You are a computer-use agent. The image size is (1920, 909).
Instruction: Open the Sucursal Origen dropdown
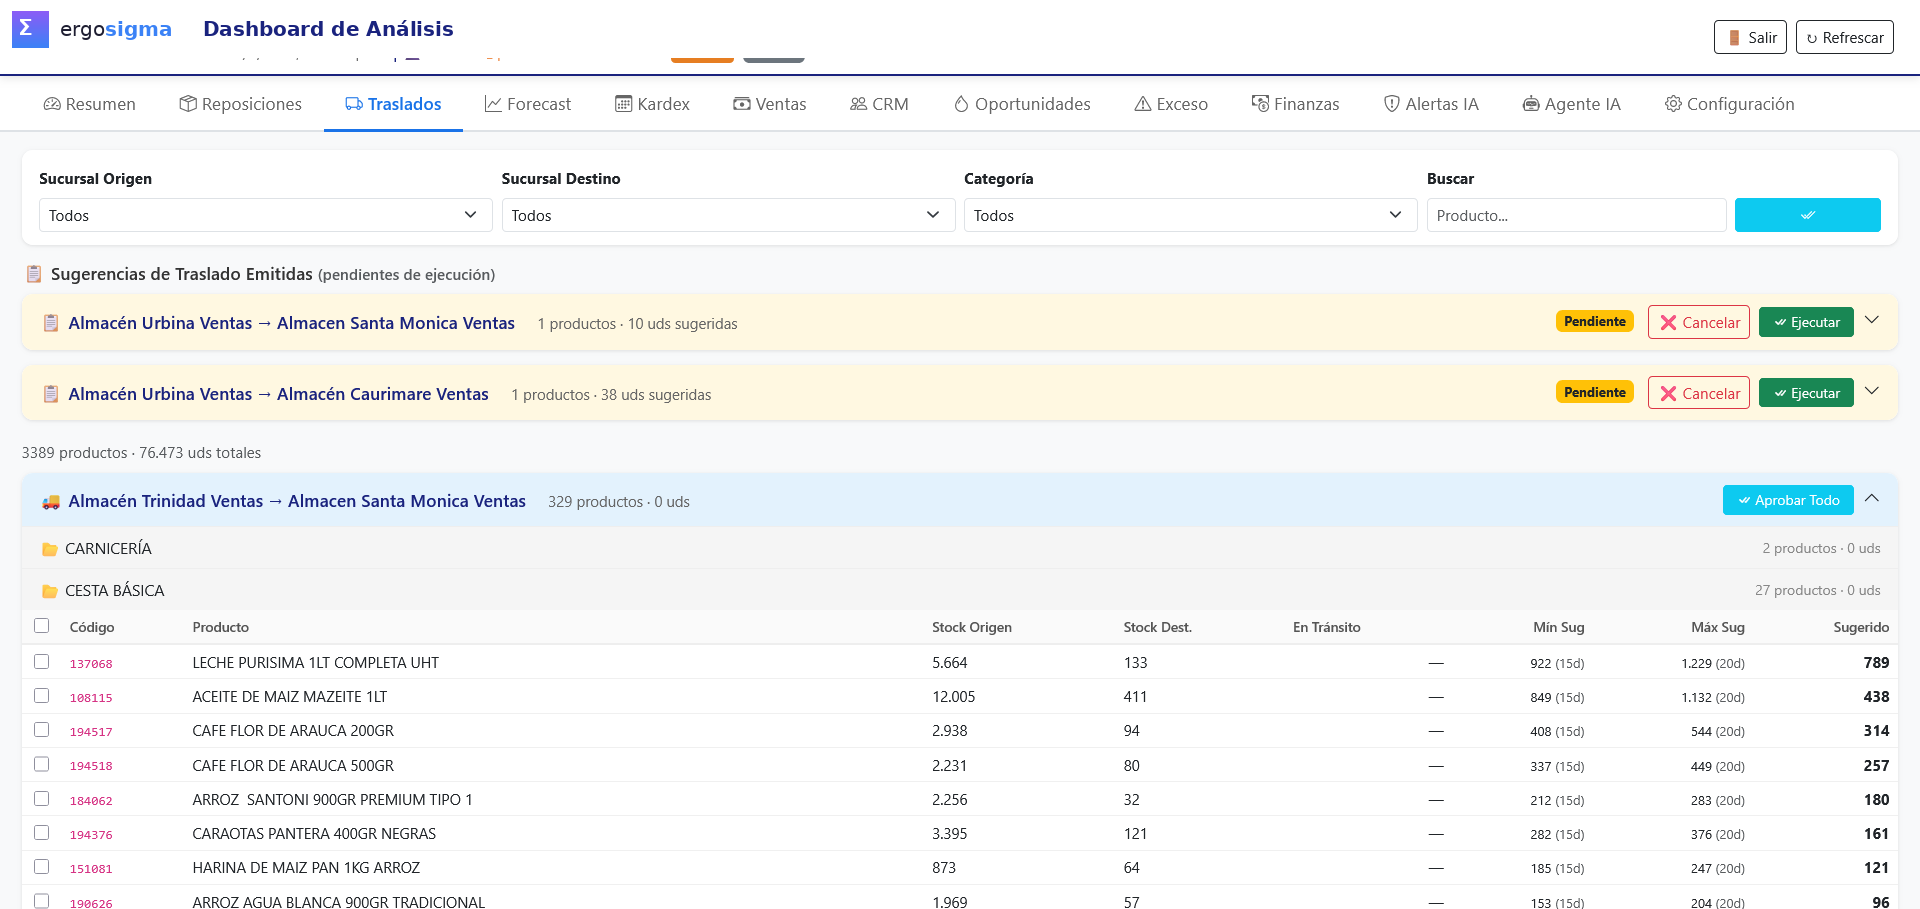pos(266,215)
